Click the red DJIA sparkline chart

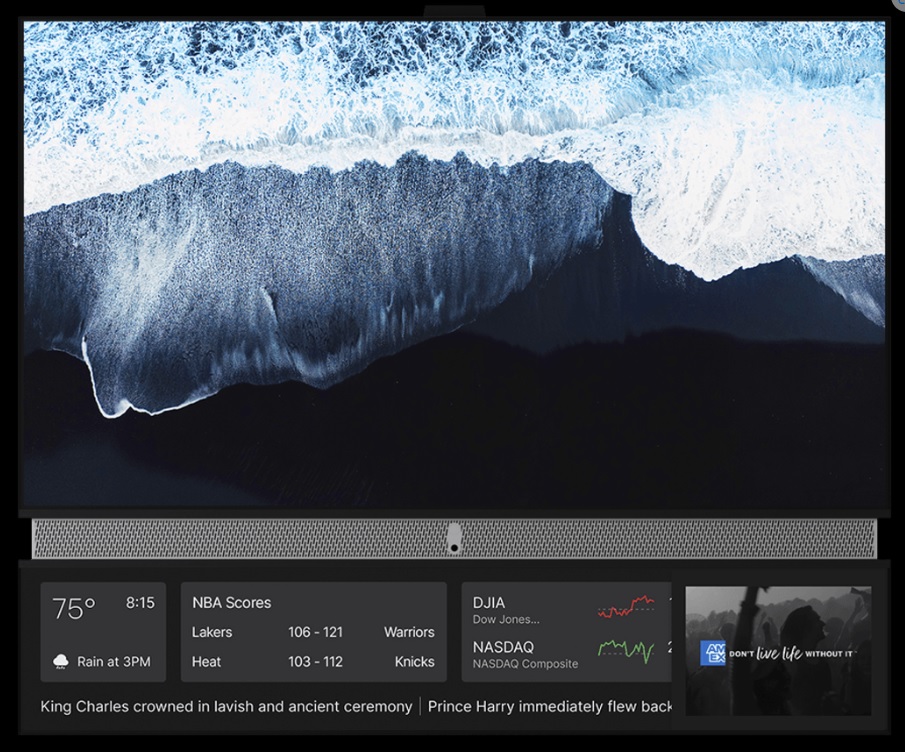click(x=626, y=606)
